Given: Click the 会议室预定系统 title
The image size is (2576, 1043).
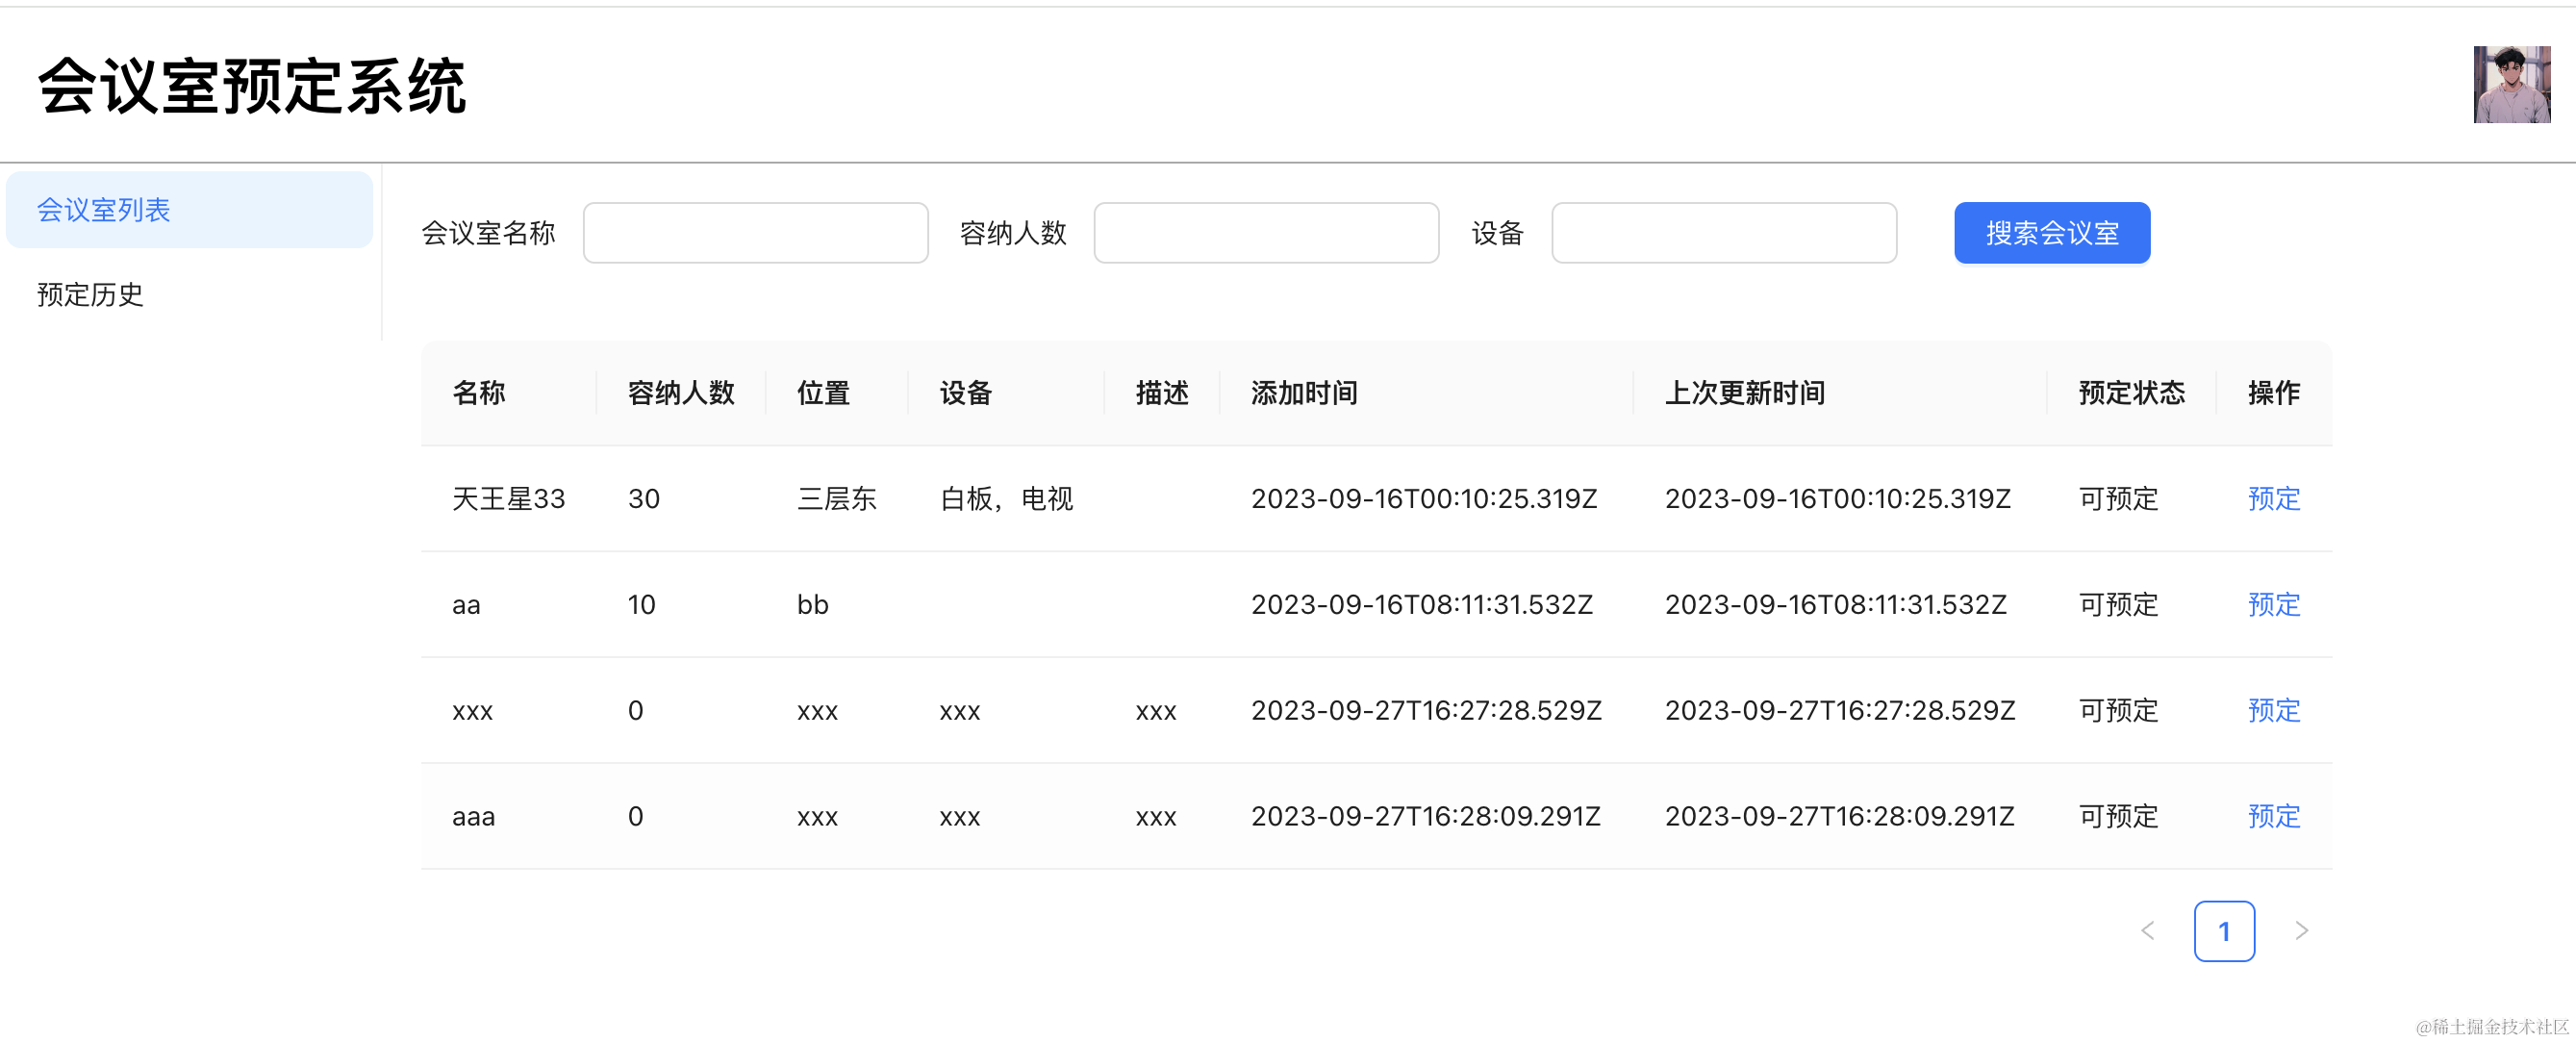Looking at the screenshot, I should [x=252, y=86].
